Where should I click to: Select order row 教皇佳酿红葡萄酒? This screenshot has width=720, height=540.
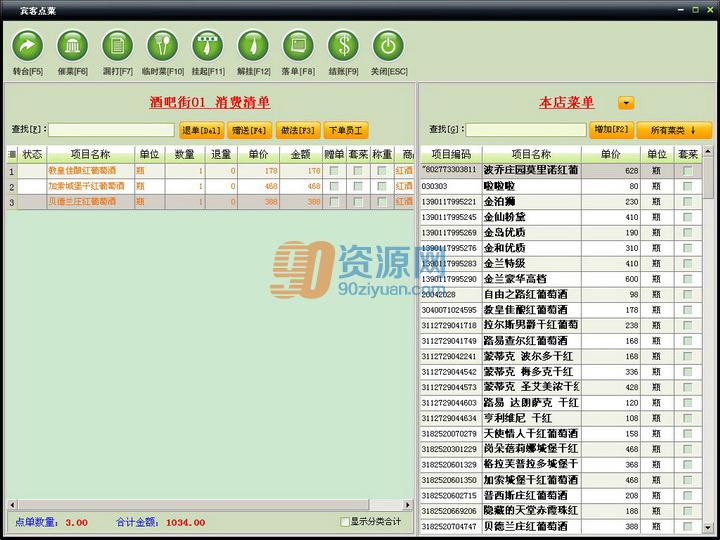tap(210, 171)
